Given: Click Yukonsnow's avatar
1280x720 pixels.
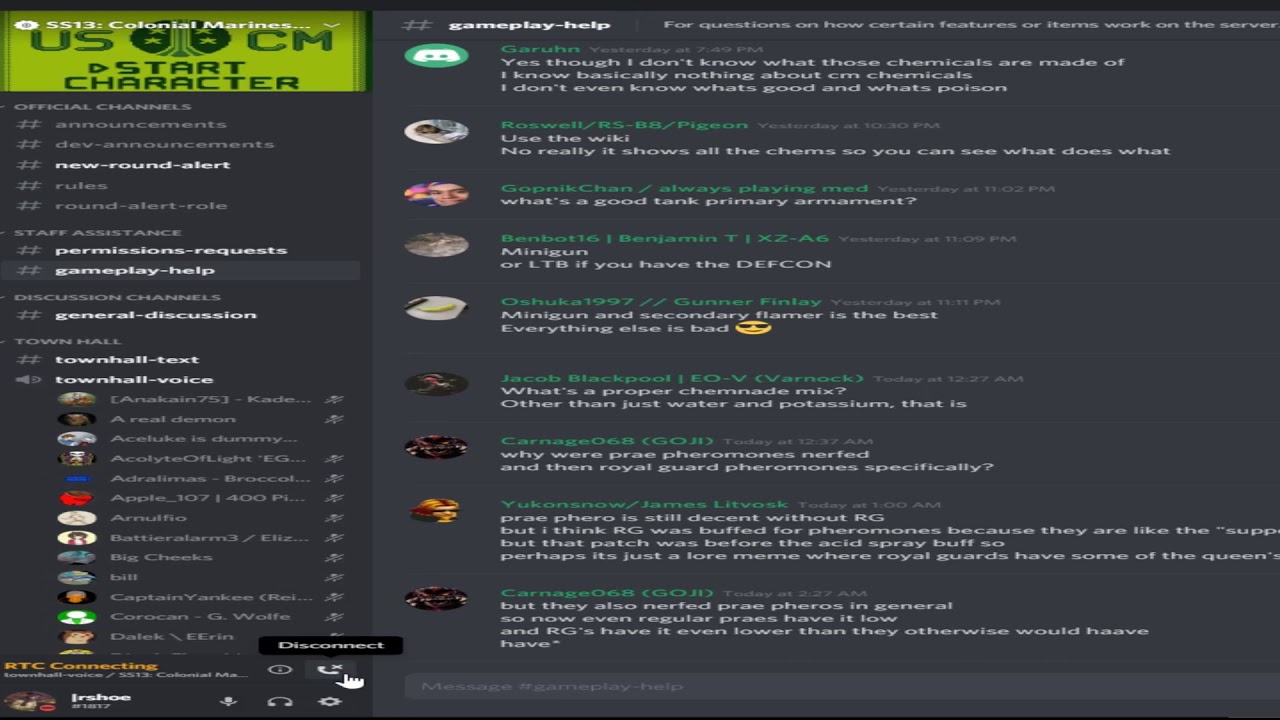Looking at the screenshot, I should pyautogui.click(x=436, y=511).
